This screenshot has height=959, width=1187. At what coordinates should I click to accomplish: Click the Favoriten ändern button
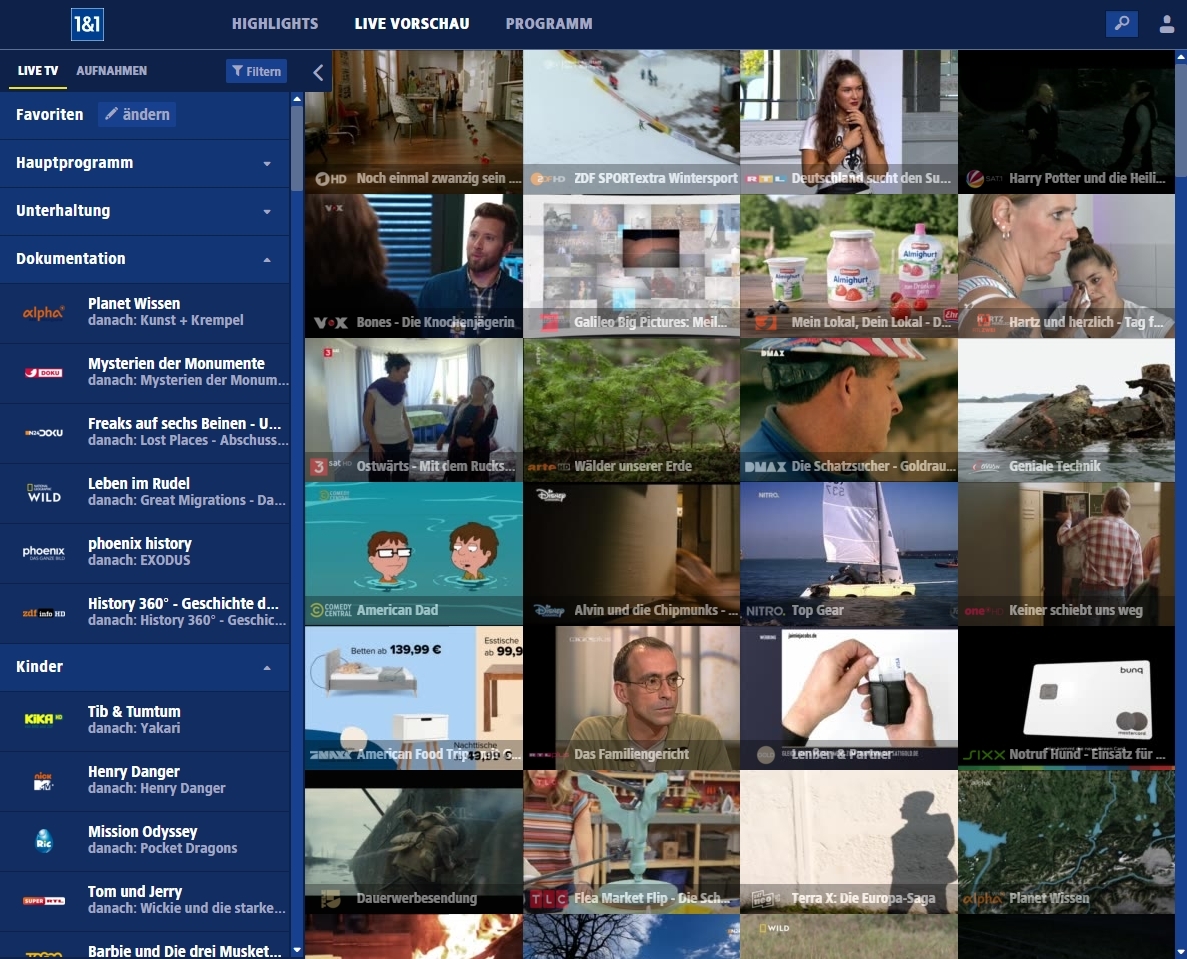[137, 114]
